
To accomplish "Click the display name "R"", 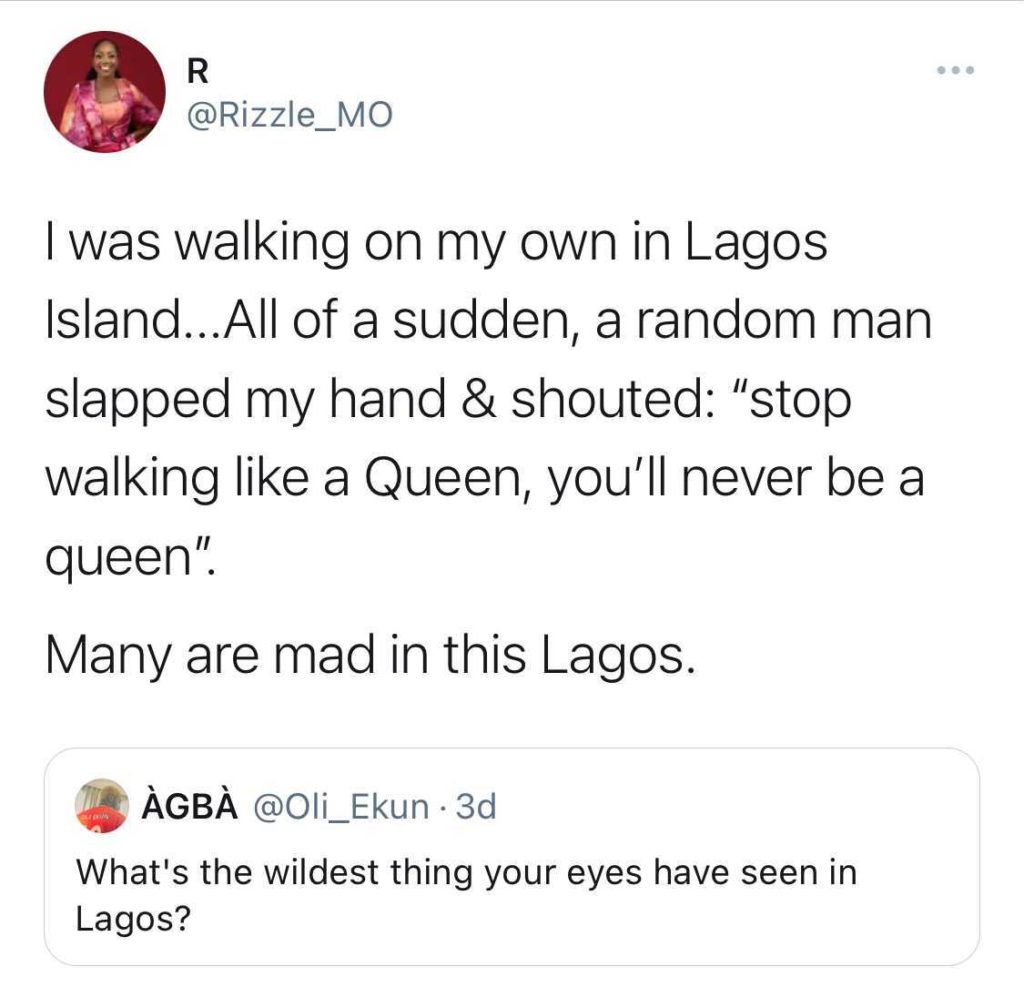I will click(x=197, y=73).
